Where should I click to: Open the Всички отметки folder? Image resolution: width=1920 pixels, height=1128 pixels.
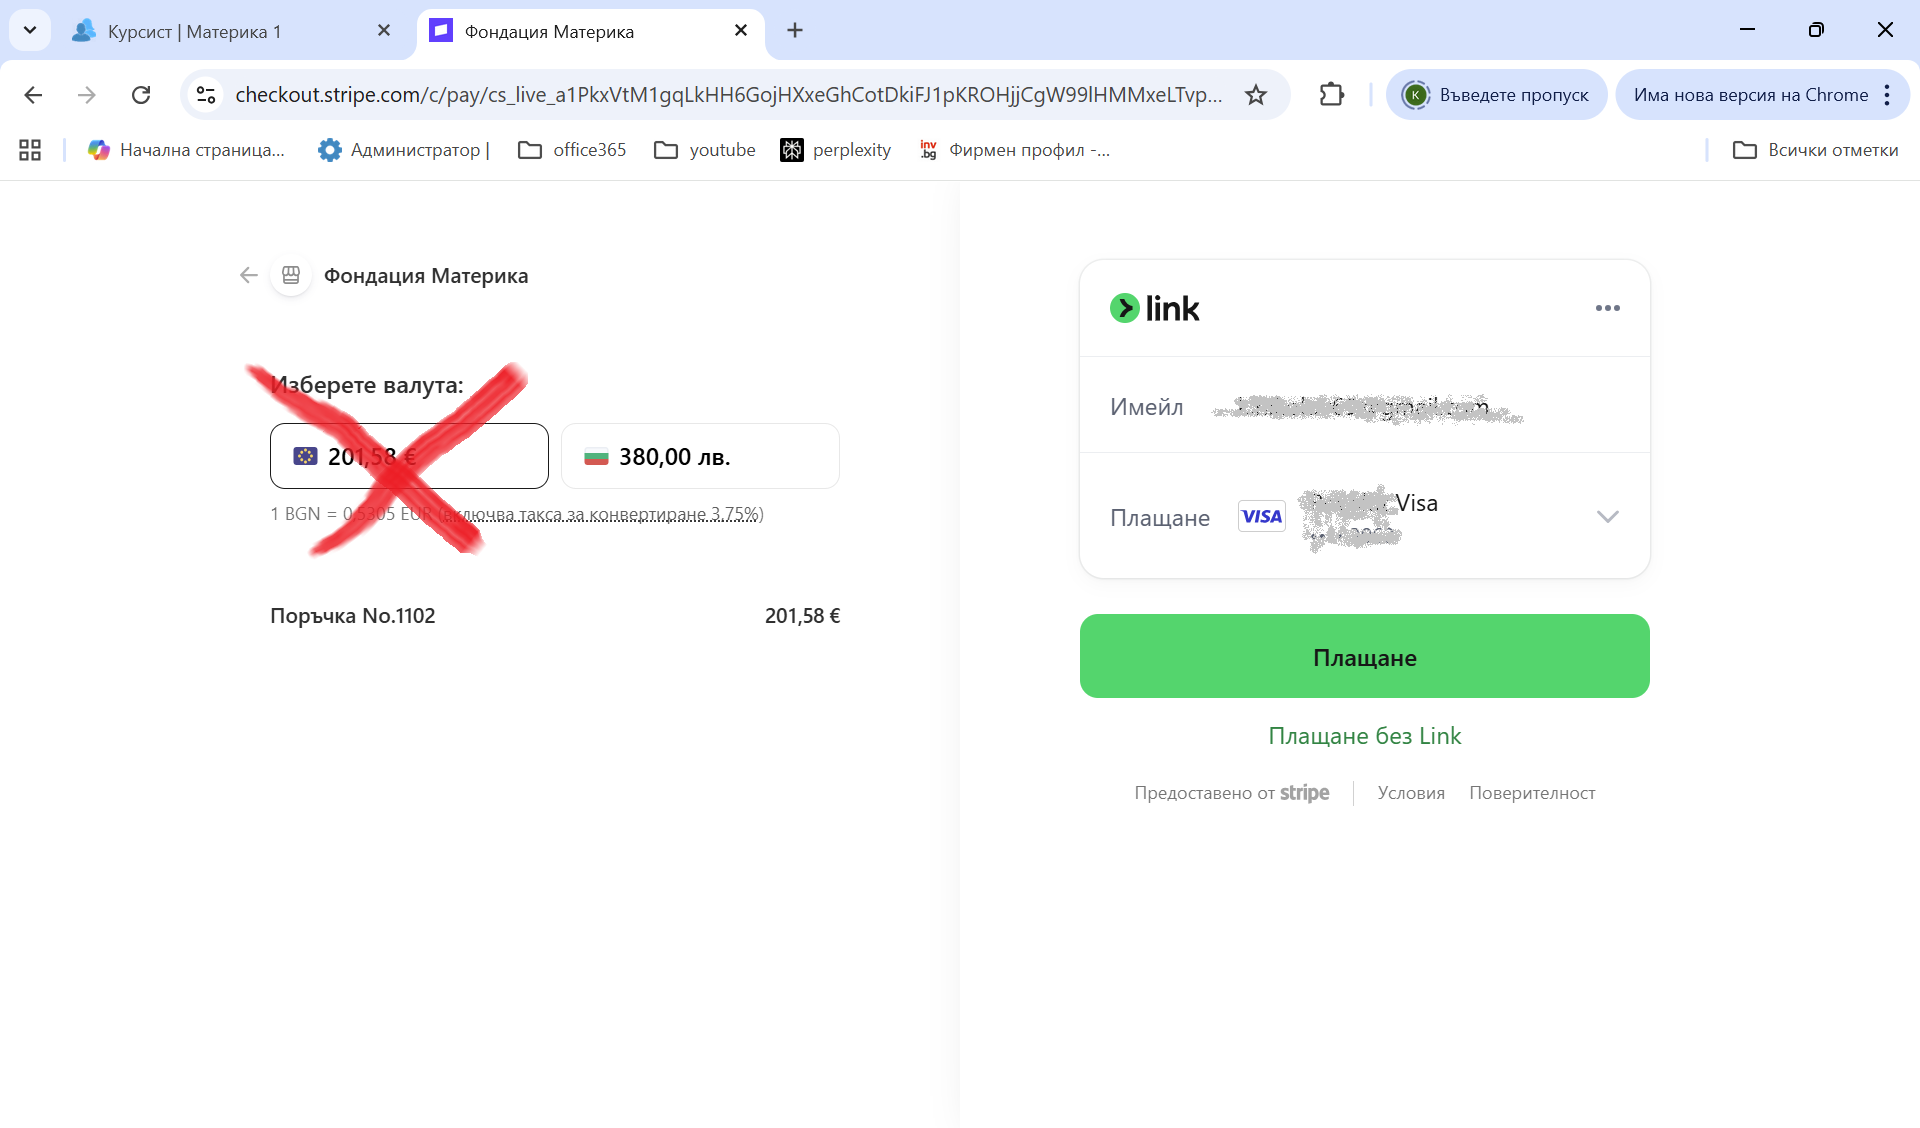tap(1815, 150)
